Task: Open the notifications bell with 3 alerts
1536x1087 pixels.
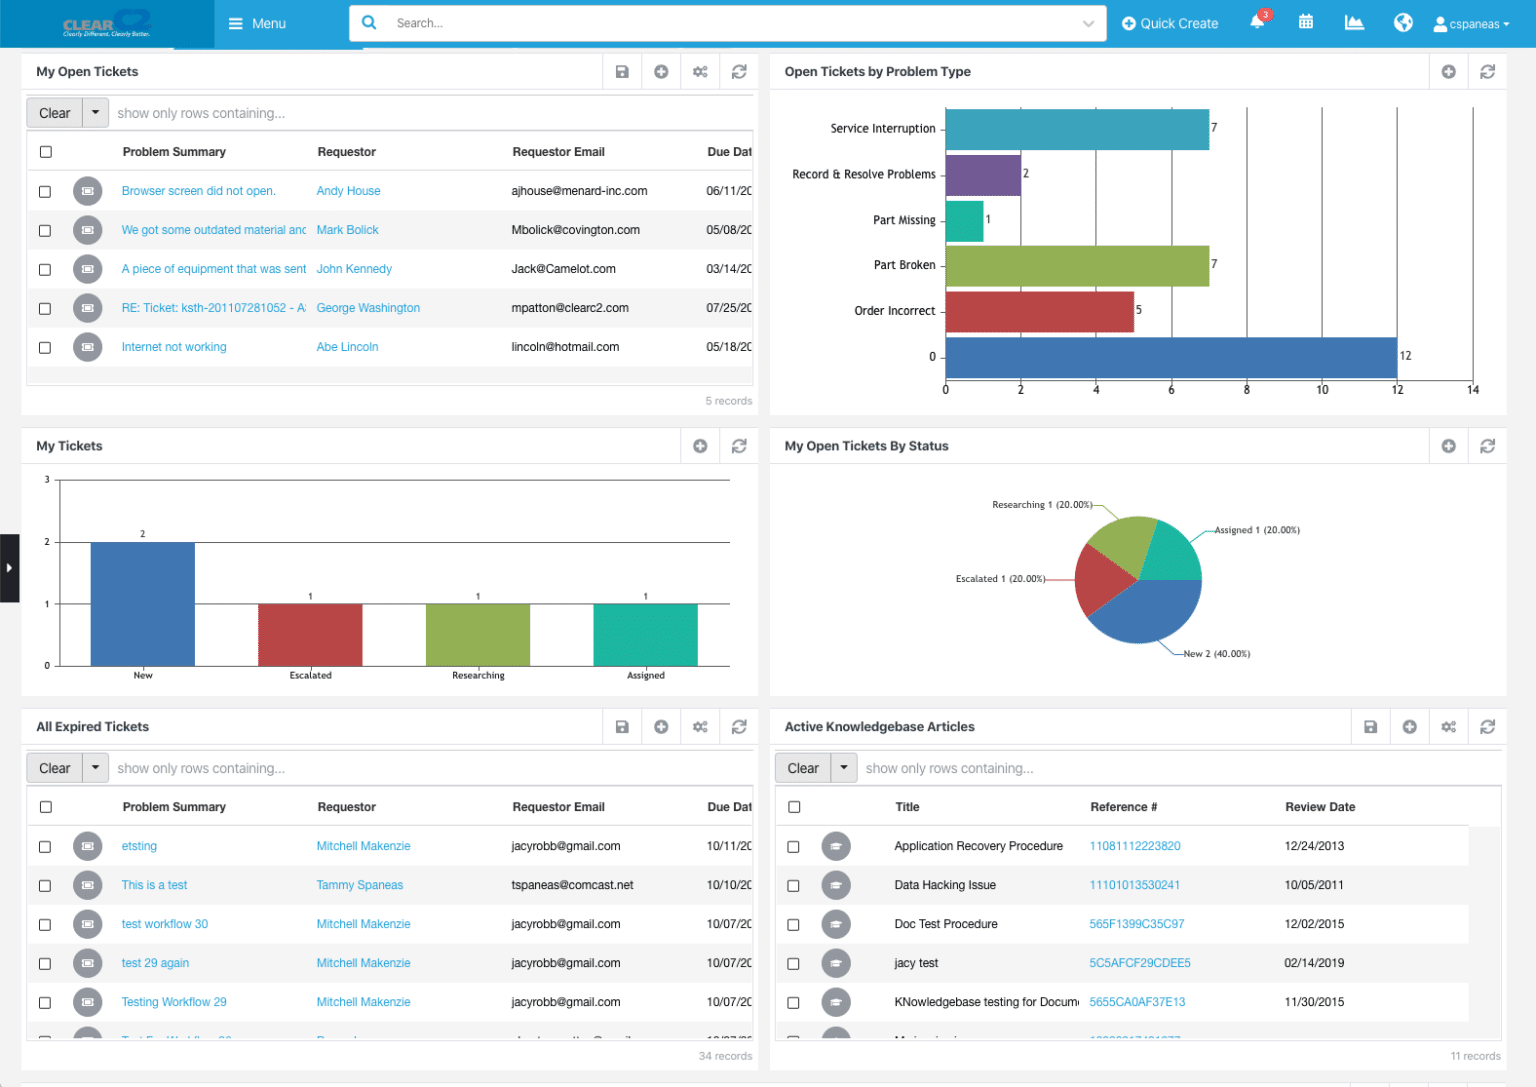Action: coord(1256,21)
